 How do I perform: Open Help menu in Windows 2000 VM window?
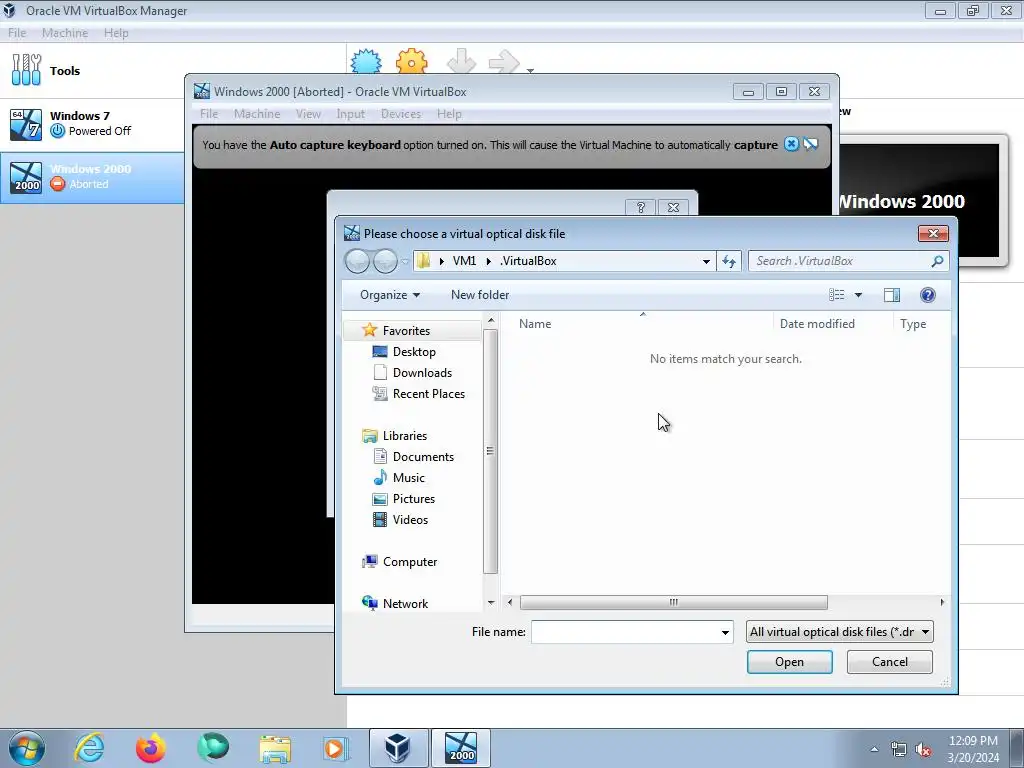tap(449, 114)
